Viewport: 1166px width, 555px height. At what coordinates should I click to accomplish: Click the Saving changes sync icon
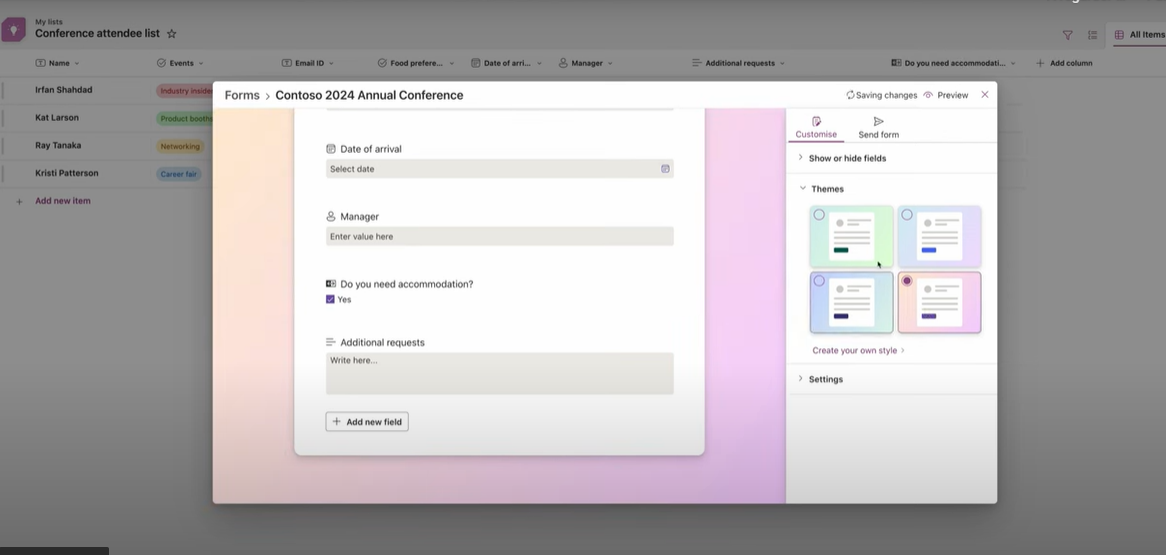tap(850, 95)
